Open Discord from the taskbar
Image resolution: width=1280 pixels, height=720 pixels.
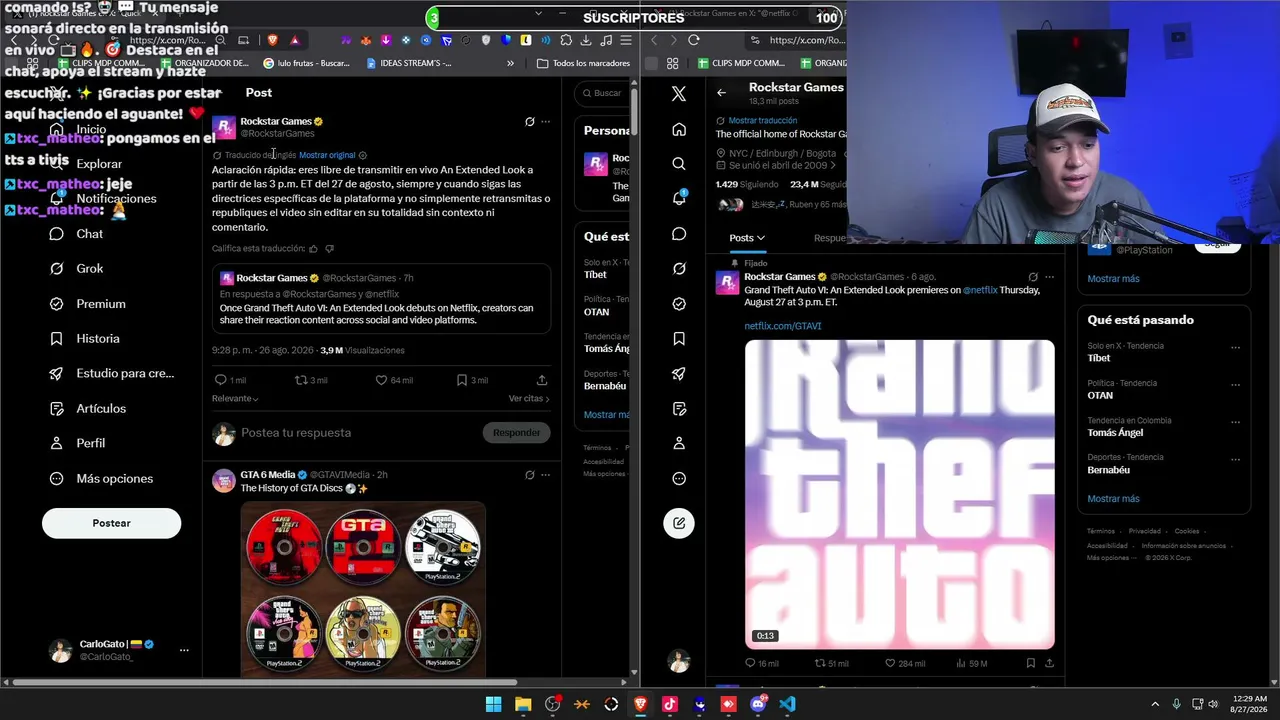pos(758,704)
